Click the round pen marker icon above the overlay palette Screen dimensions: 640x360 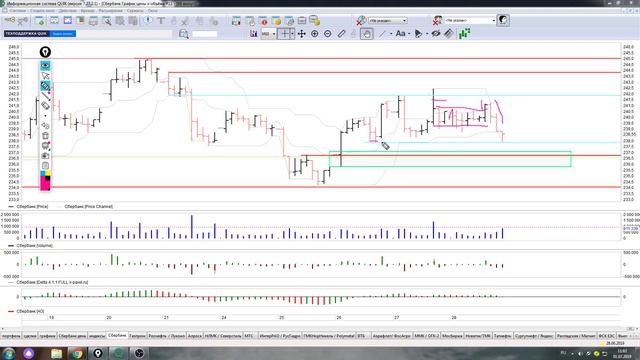[45, 52]
